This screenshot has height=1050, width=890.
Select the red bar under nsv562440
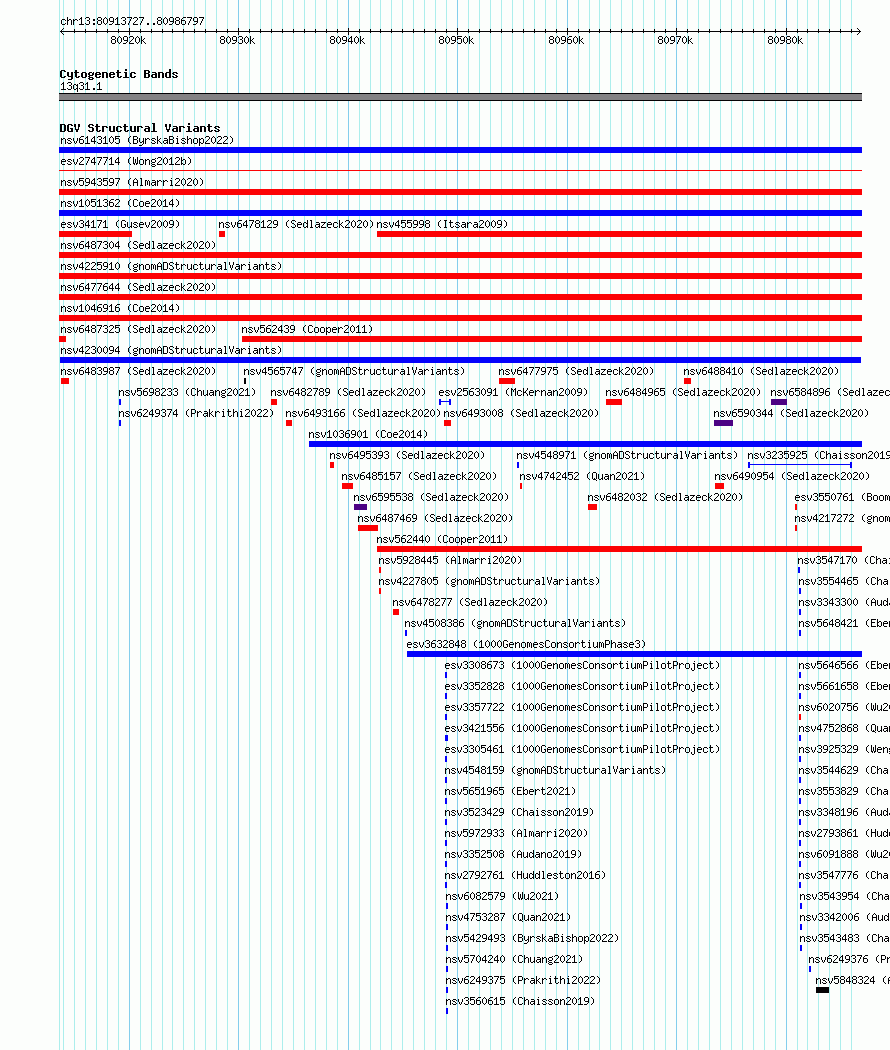coord(619,549)
